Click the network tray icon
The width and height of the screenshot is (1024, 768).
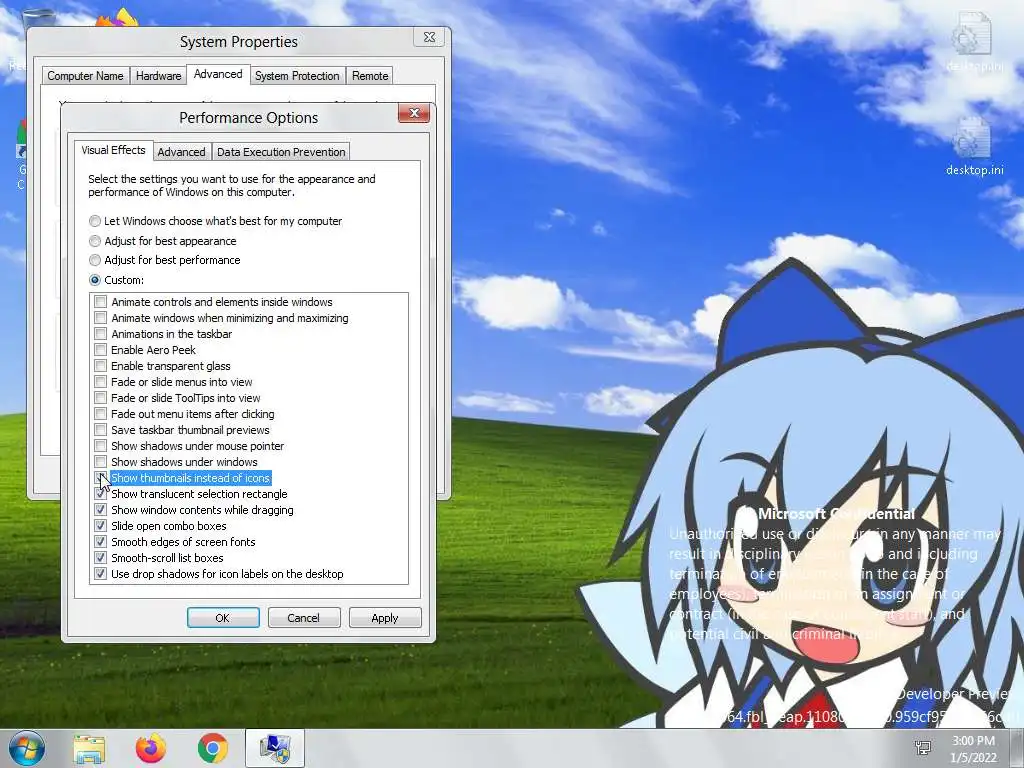click(923, 748)
